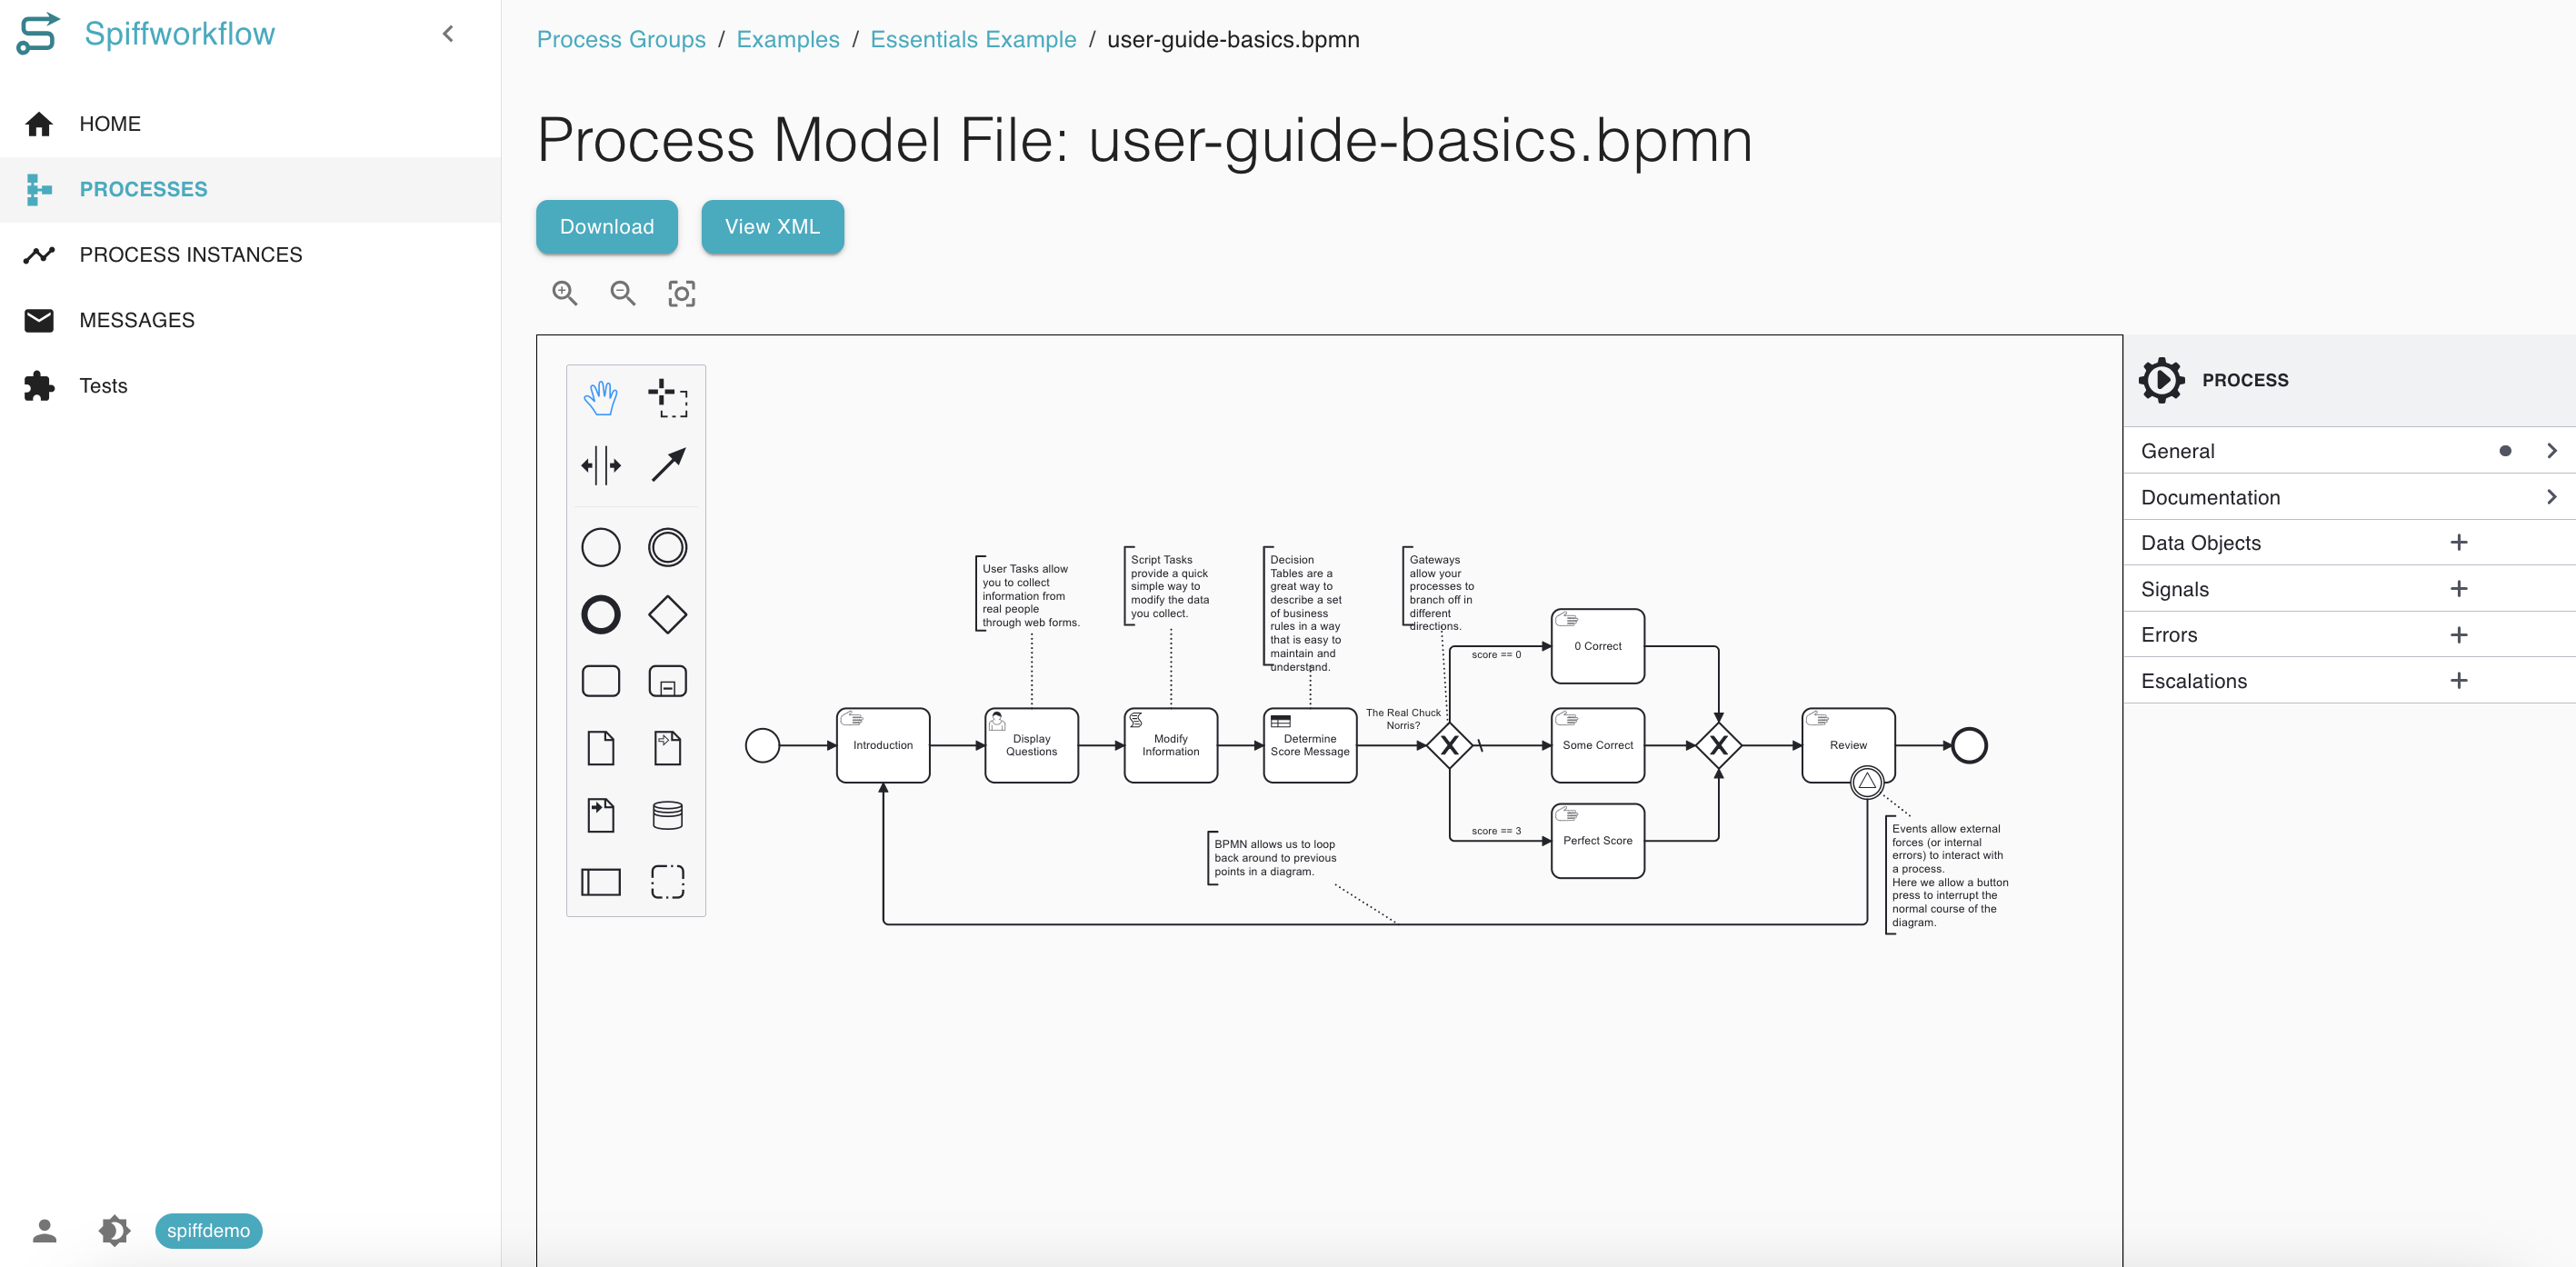Zoom in on the diagram
2576x1267 pixels.
coord(565,293)
